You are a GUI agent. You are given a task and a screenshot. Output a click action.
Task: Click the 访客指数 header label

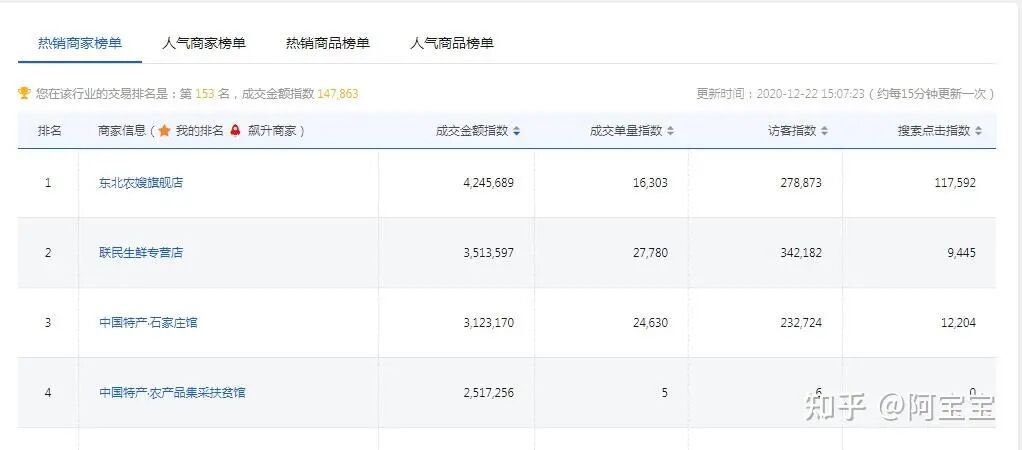click(792, 130)
